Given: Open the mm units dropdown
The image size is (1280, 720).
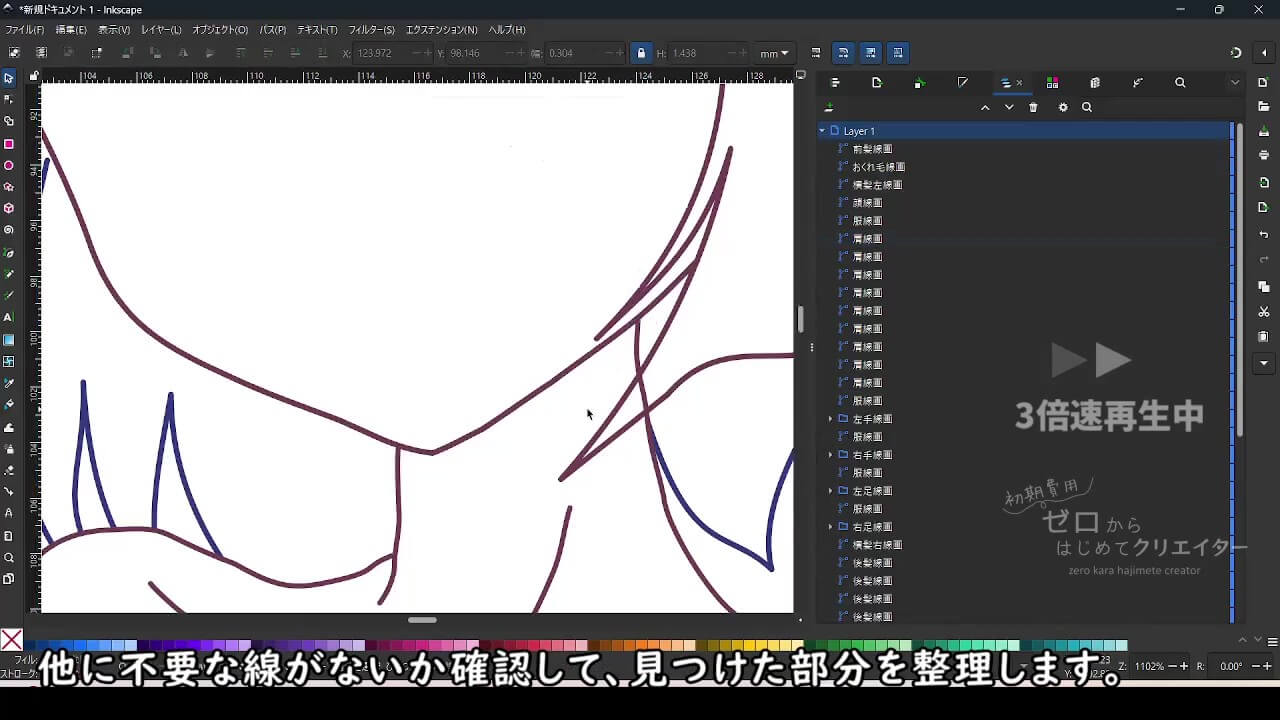Looking at the screenshot, I should tap(774, 53).
